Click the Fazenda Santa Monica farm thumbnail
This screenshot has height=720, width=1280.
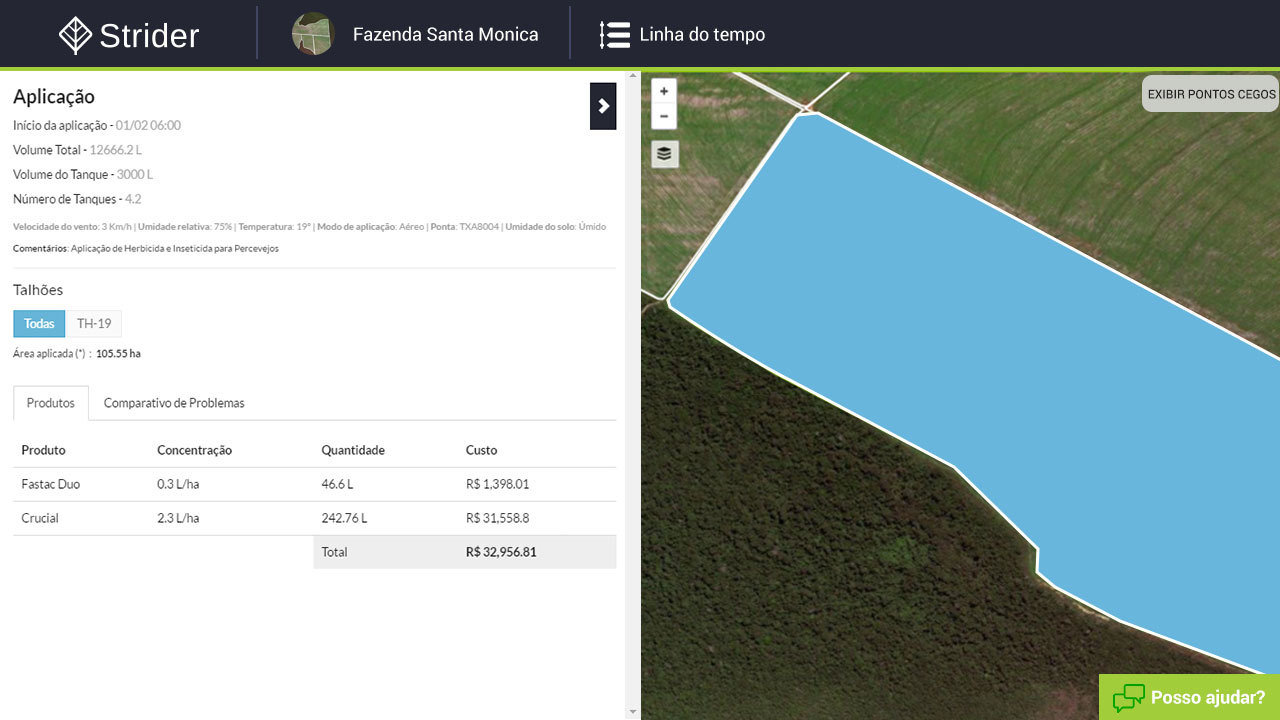tap(312, 34)
